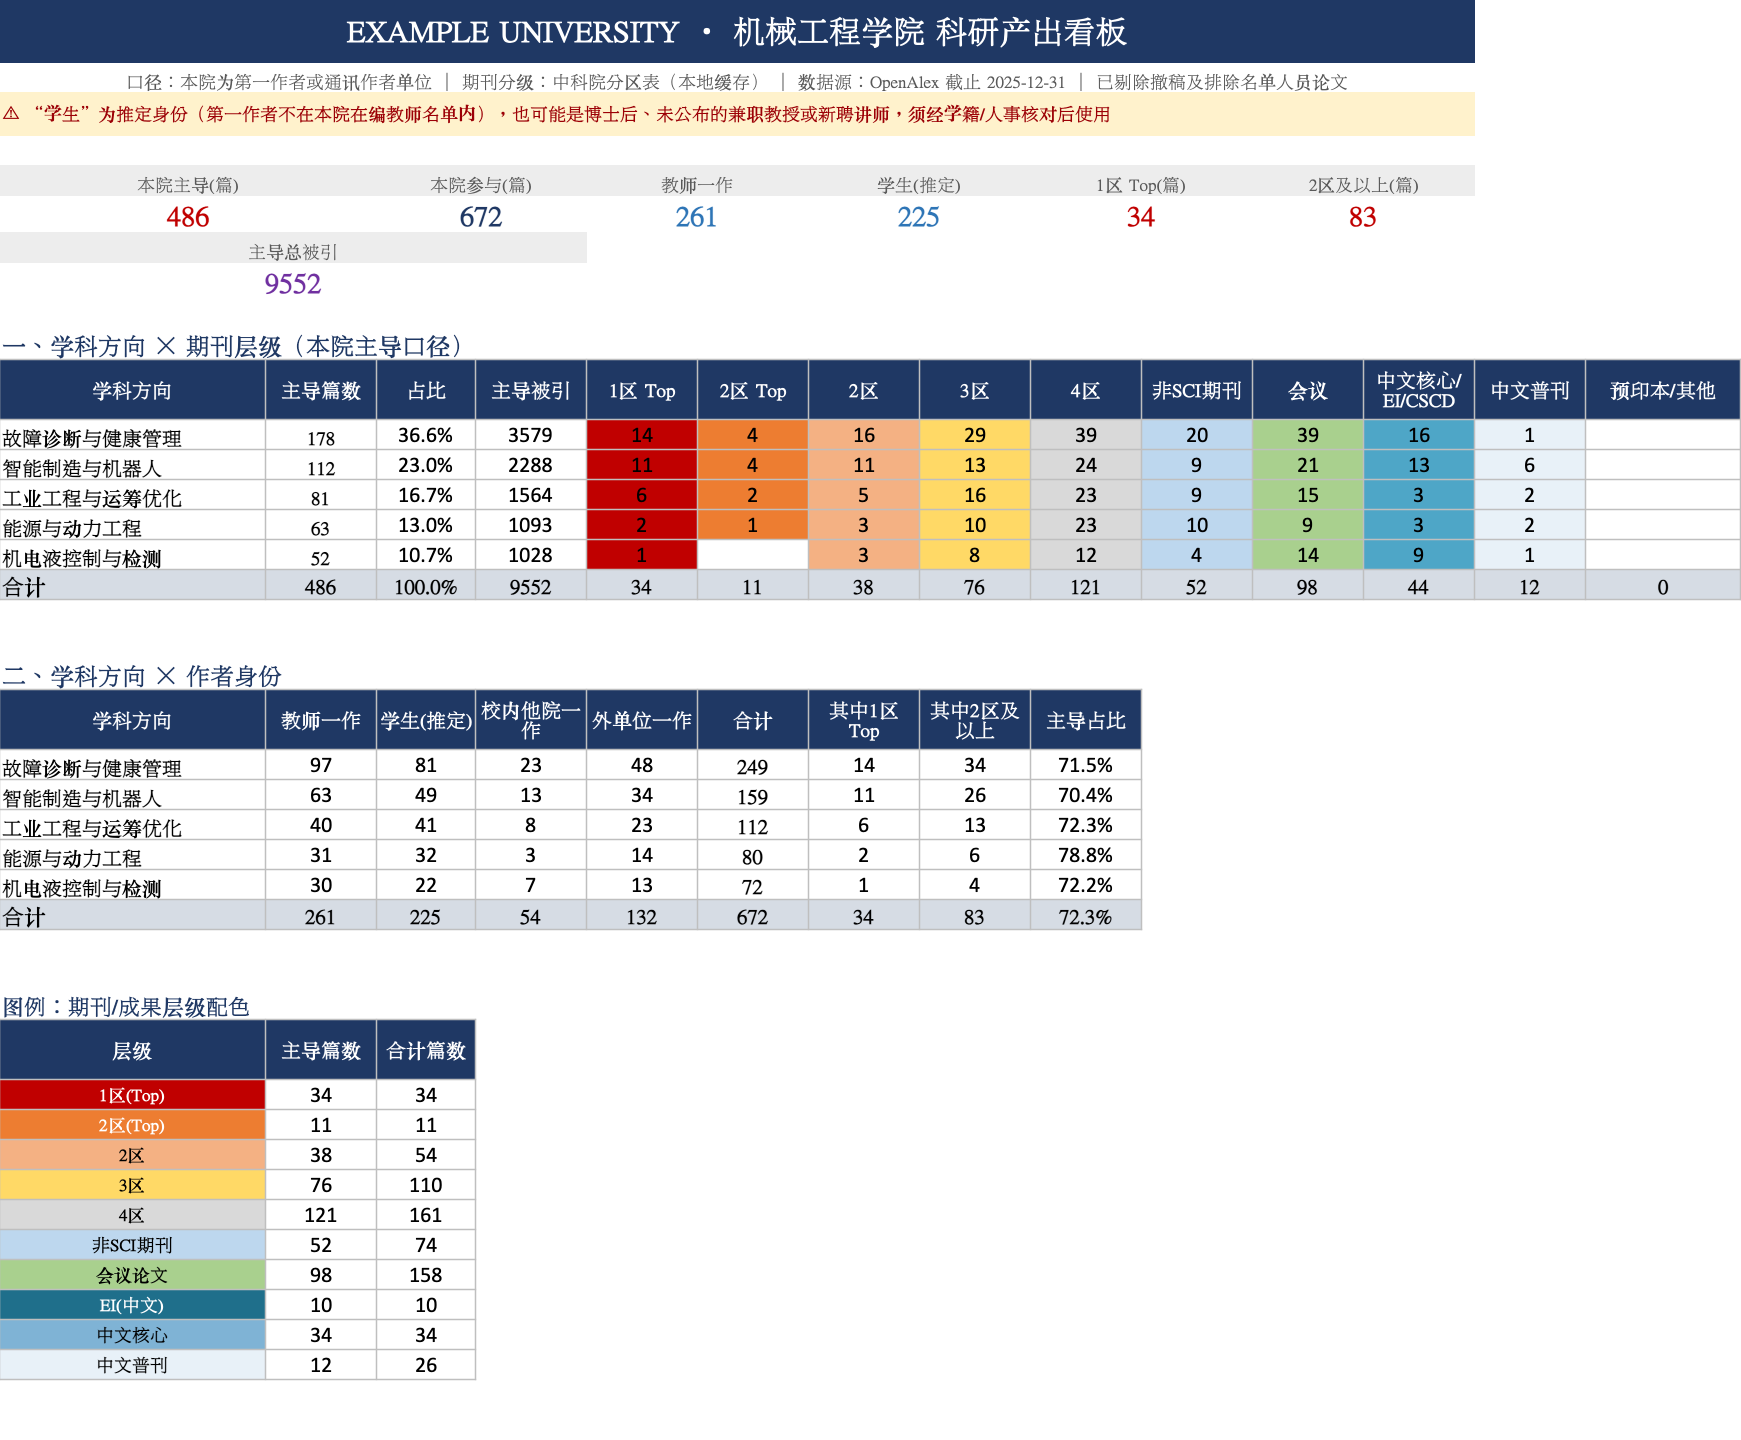Select the 预印本/其他 column header
Viewport: 1741px width, 1440px height.
click(1663, 390)
